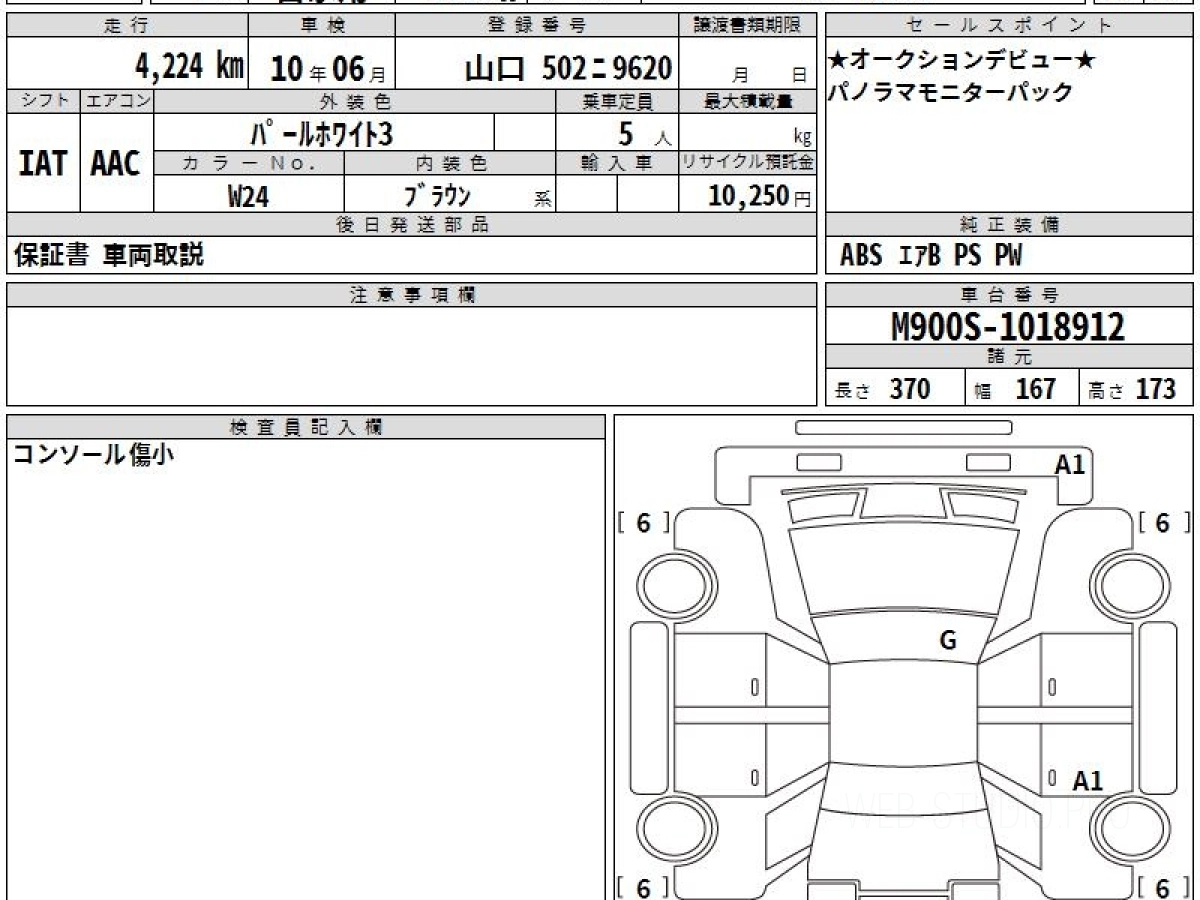Image resolution: width=1200 pixels, height=900 pixels.
Task: Select the パノラマモニターパック sales point text
Action: tap(951, 93)
